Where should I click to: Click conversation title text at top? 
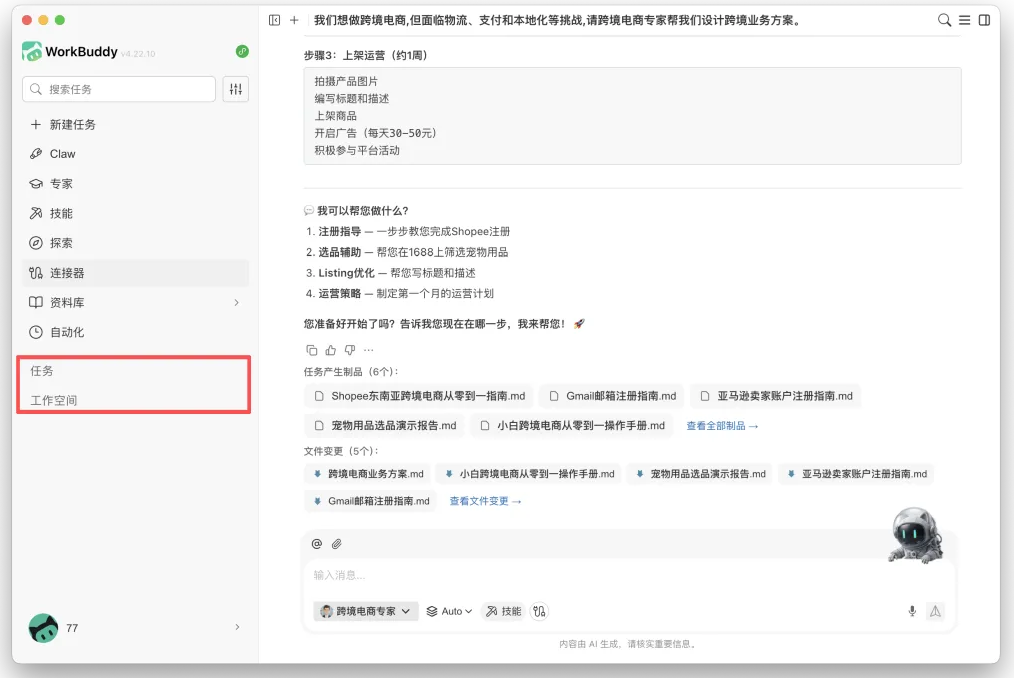[558, 20]
